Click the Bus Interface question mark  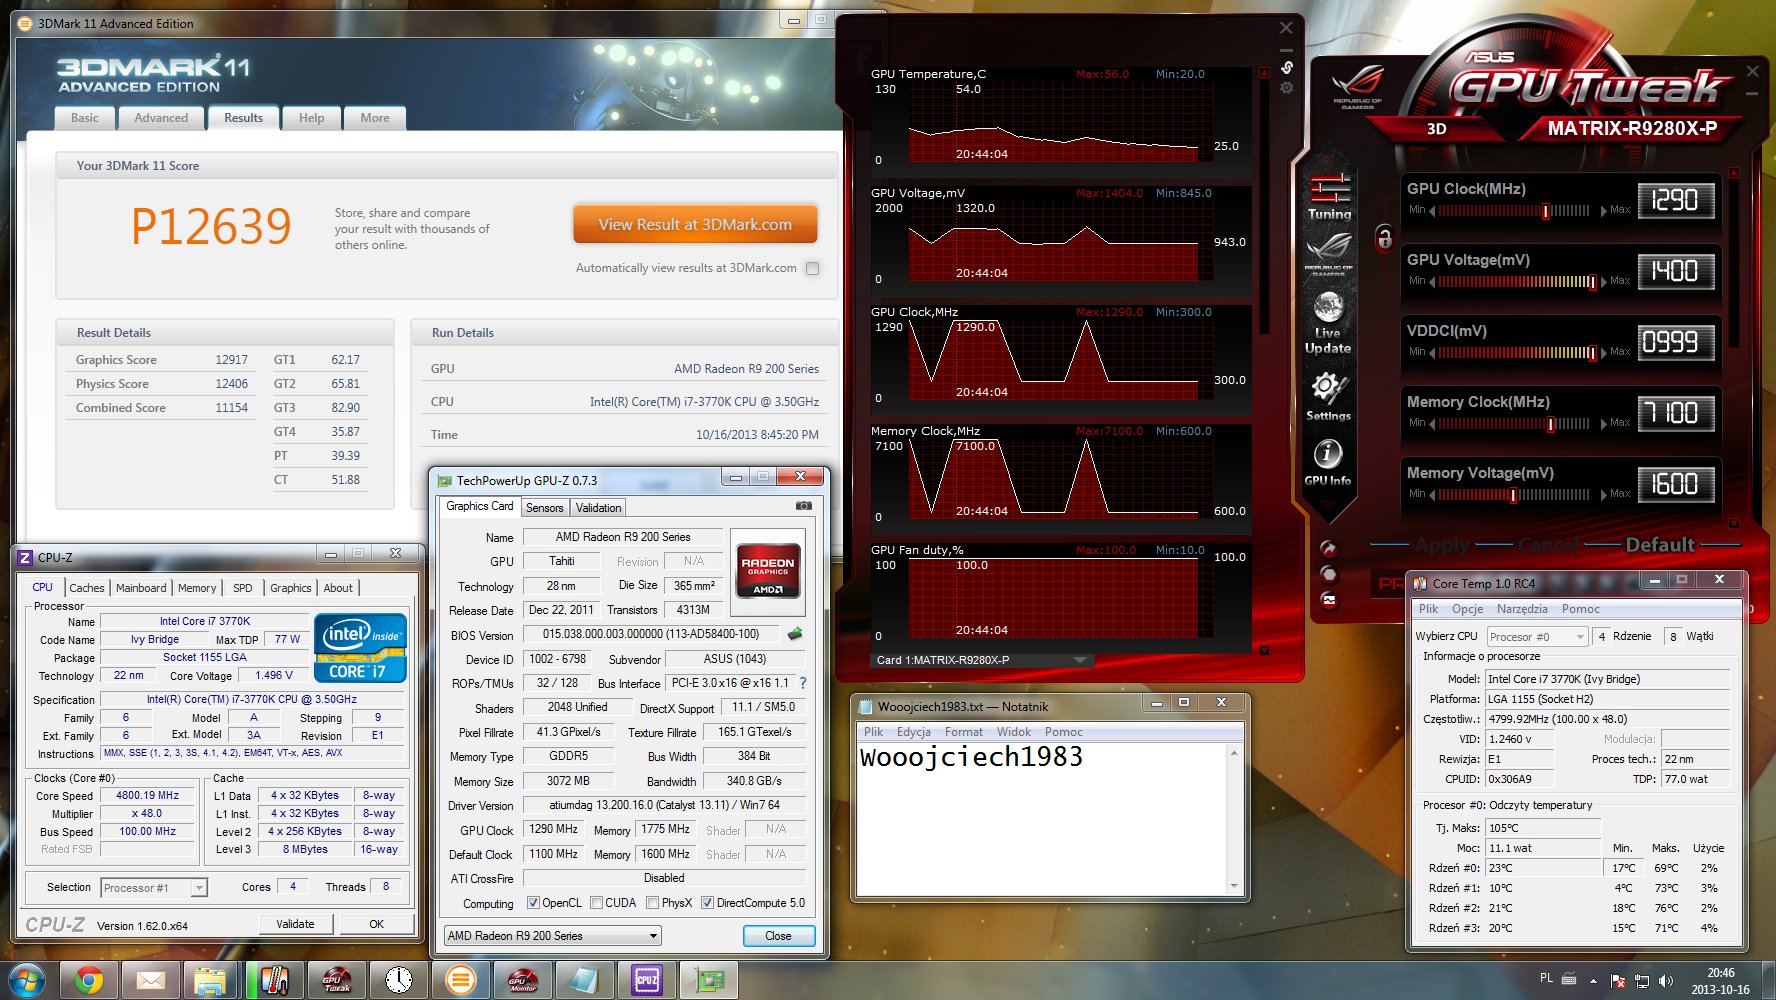(802, 683)
